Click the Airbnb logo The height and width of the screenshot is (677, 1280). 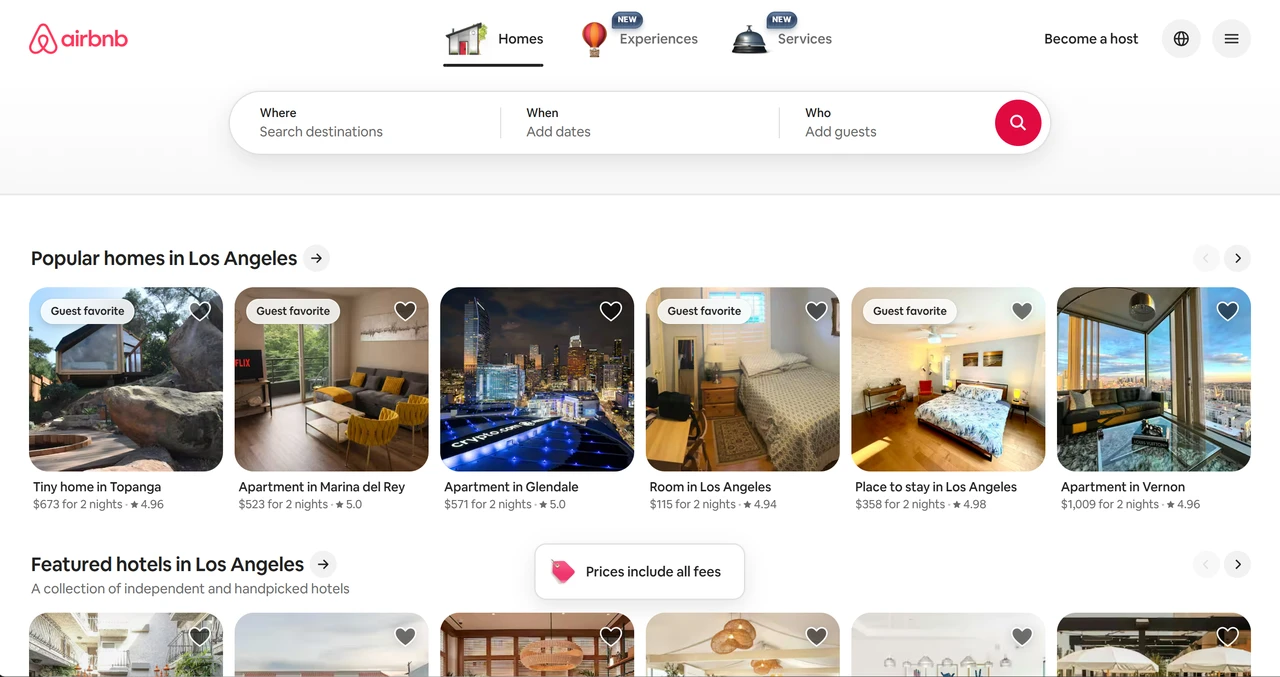pos(78,38)
